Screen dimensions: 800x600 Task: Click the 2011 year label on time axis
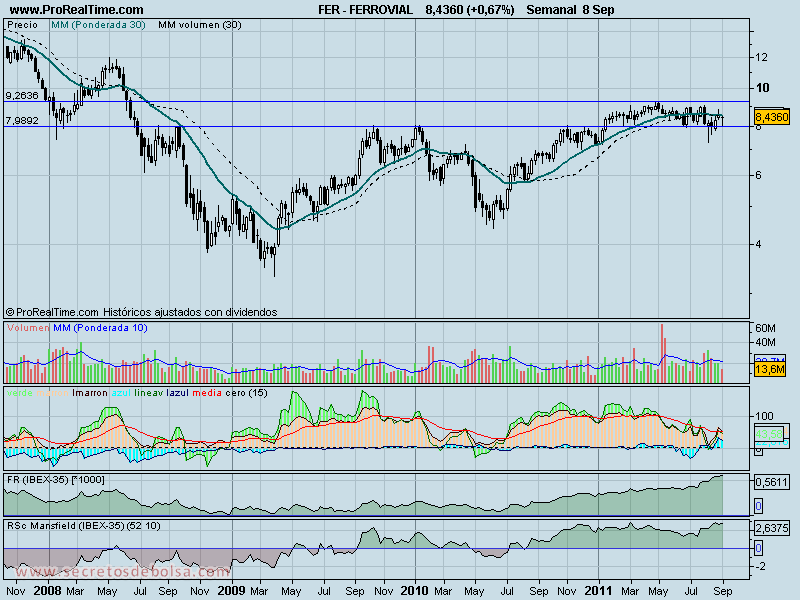pos(598,591)
